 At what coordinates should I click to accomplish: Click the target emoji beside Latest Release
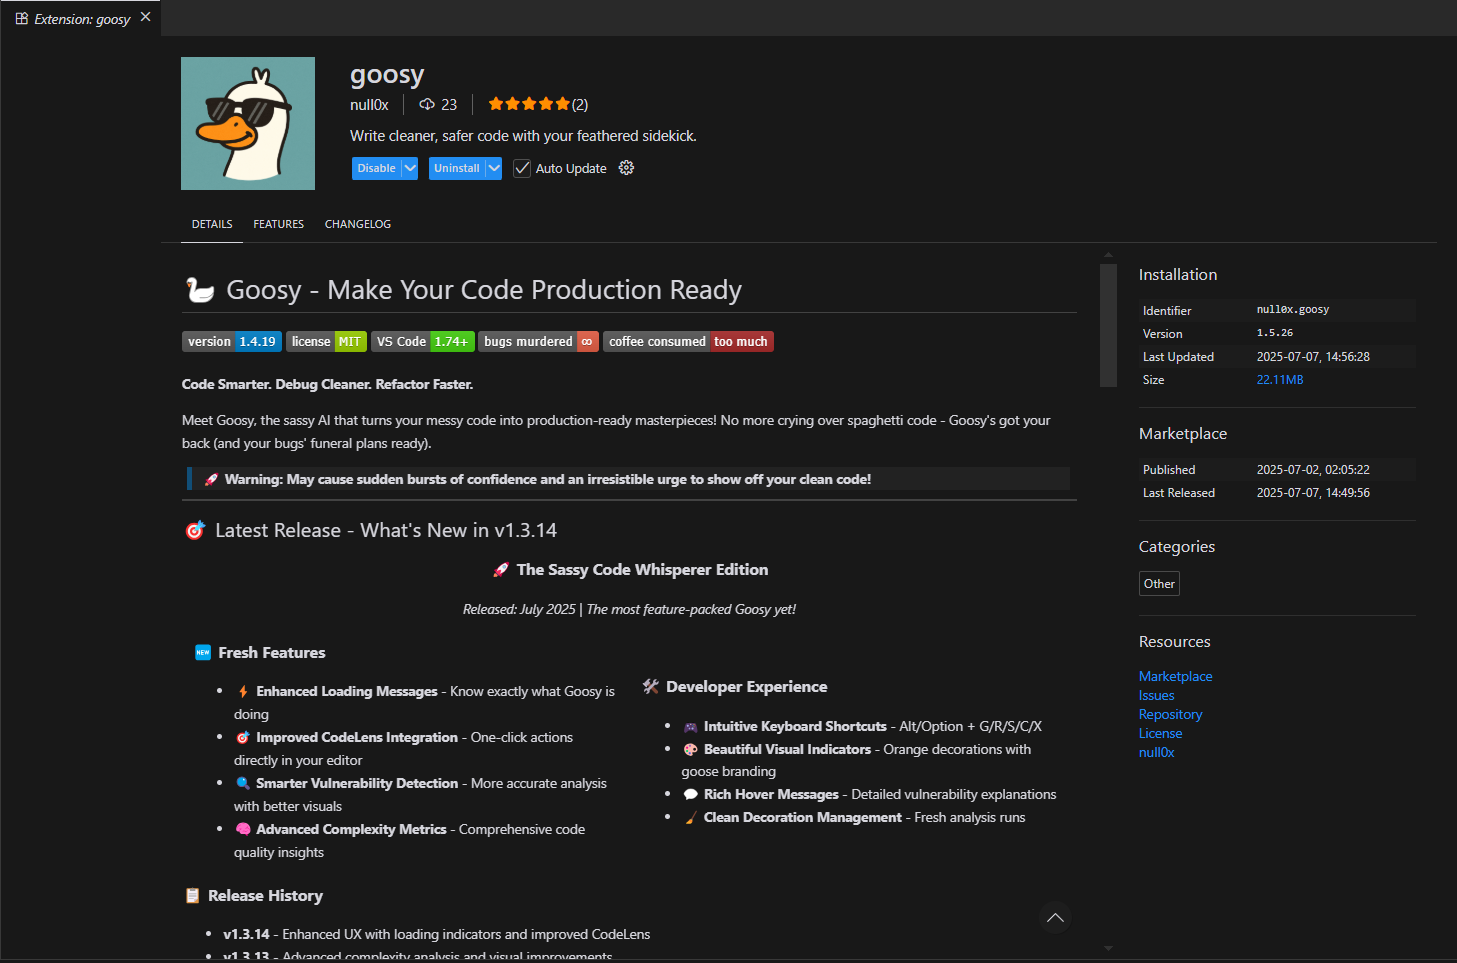tap(195, 530)
